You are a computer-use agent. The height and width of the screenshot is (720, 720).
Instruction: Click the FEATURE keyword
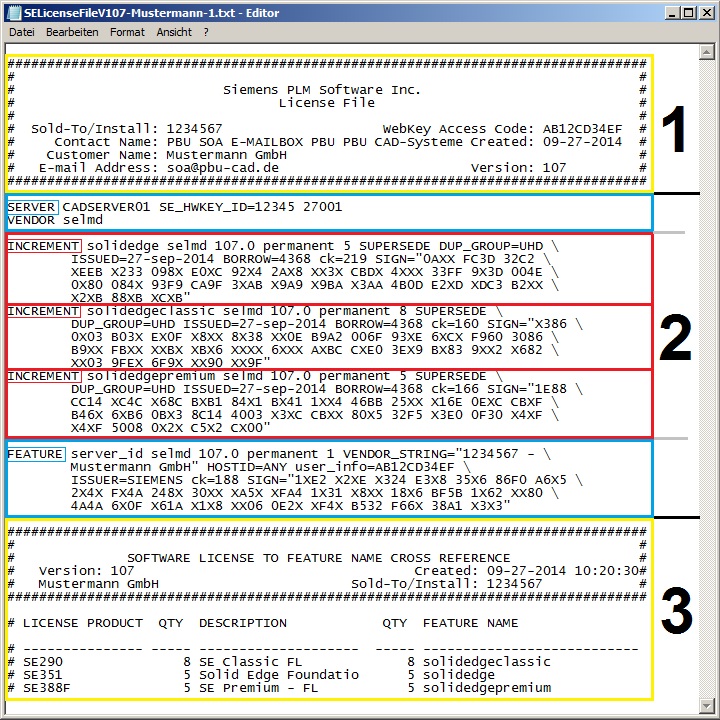[36, 454]
